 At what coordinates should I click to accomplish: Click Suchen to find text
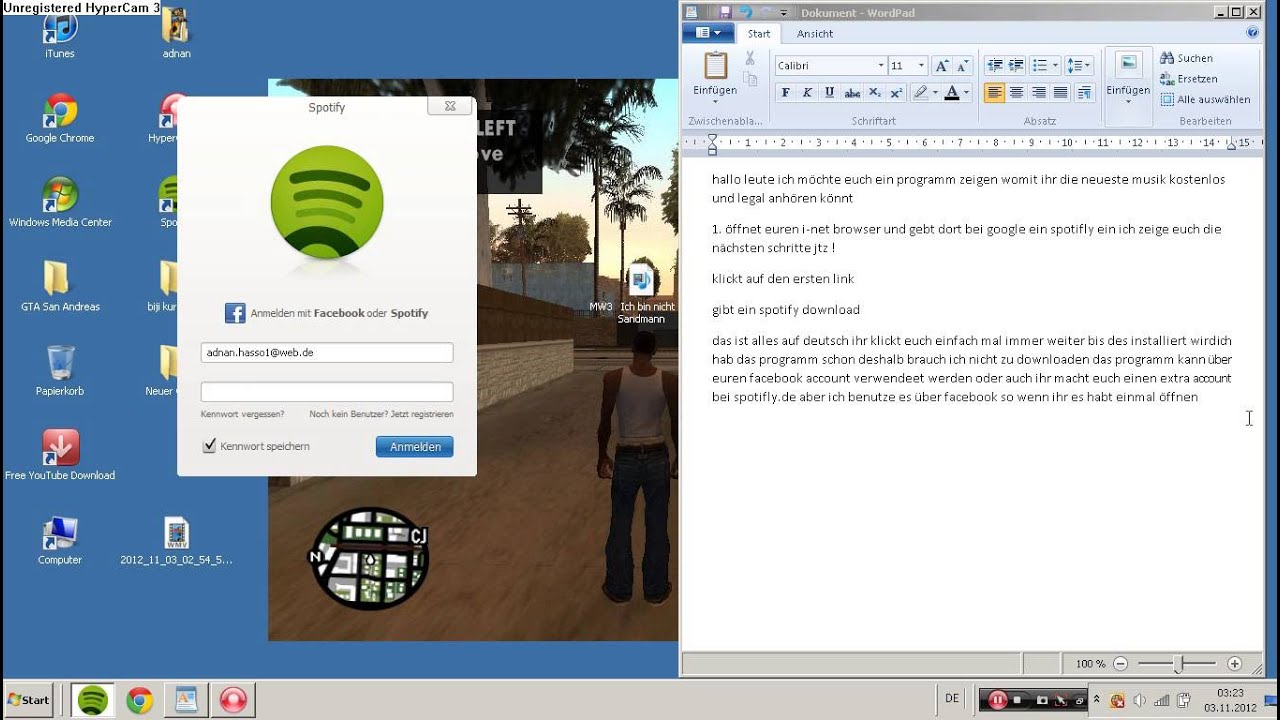pyautogui.click(x=1186, y=58)
